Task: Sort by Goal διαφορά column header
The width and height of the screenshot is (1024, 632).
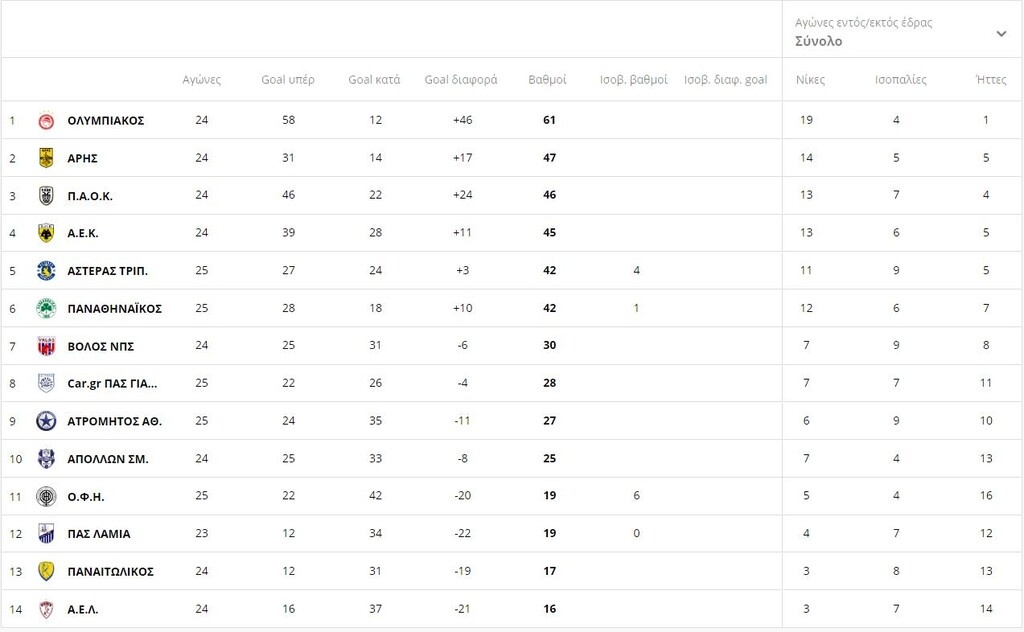Action: click(461, 80)
